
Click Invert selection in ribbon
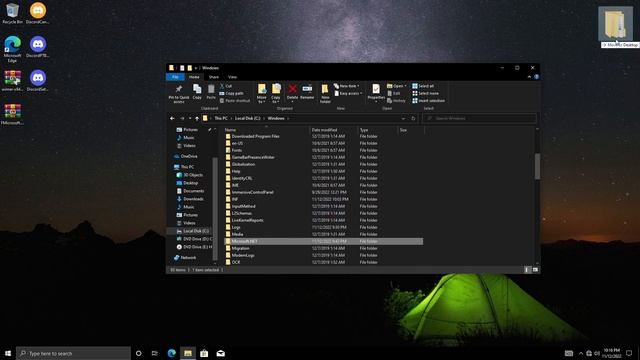click(428, 101)
